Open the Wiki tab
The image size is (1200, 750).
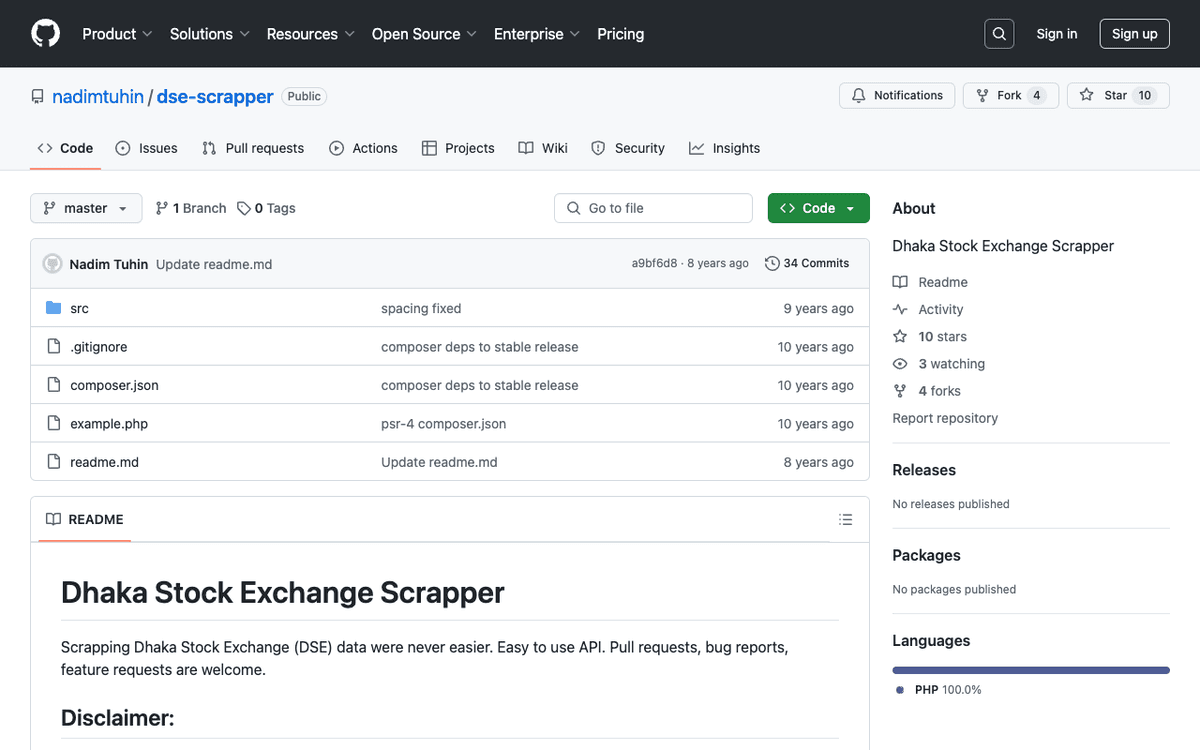(543, 148)
